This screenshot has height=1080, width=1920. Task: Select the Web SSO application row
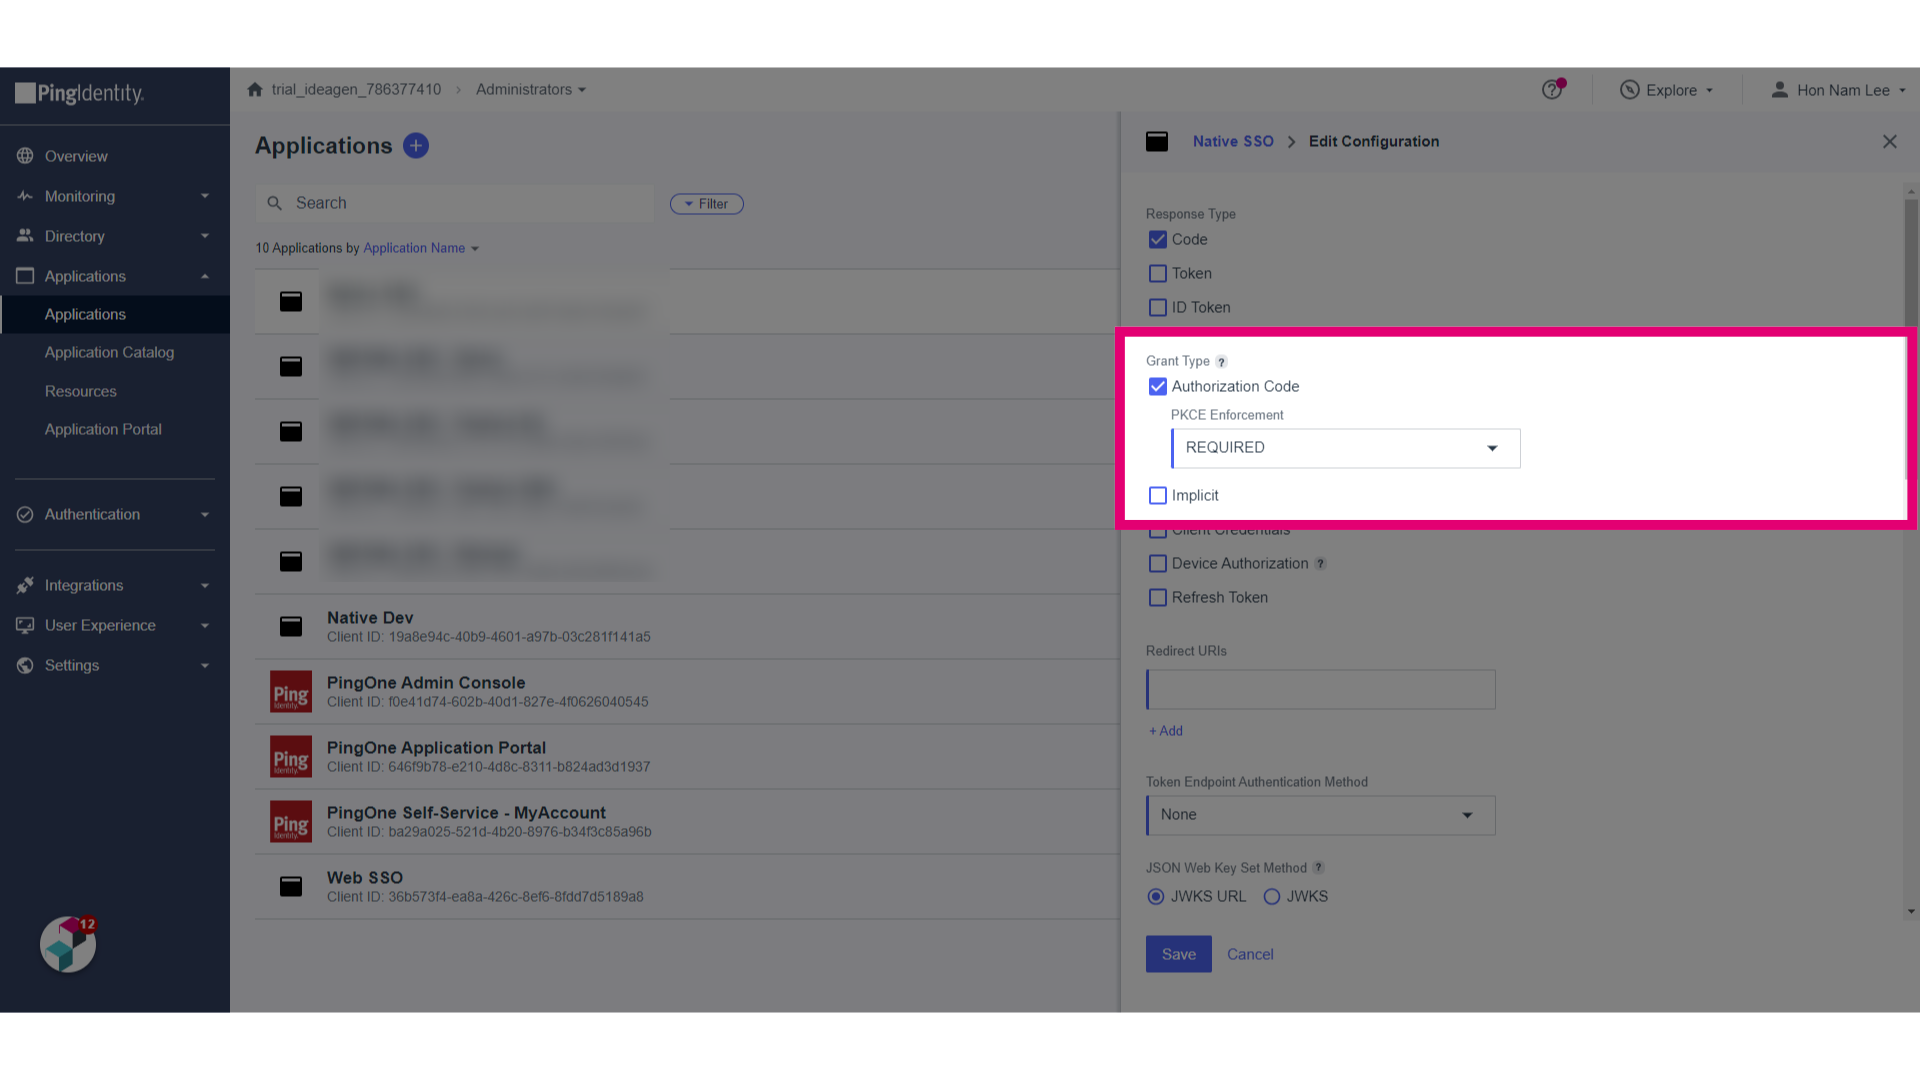tap(687, 887)
